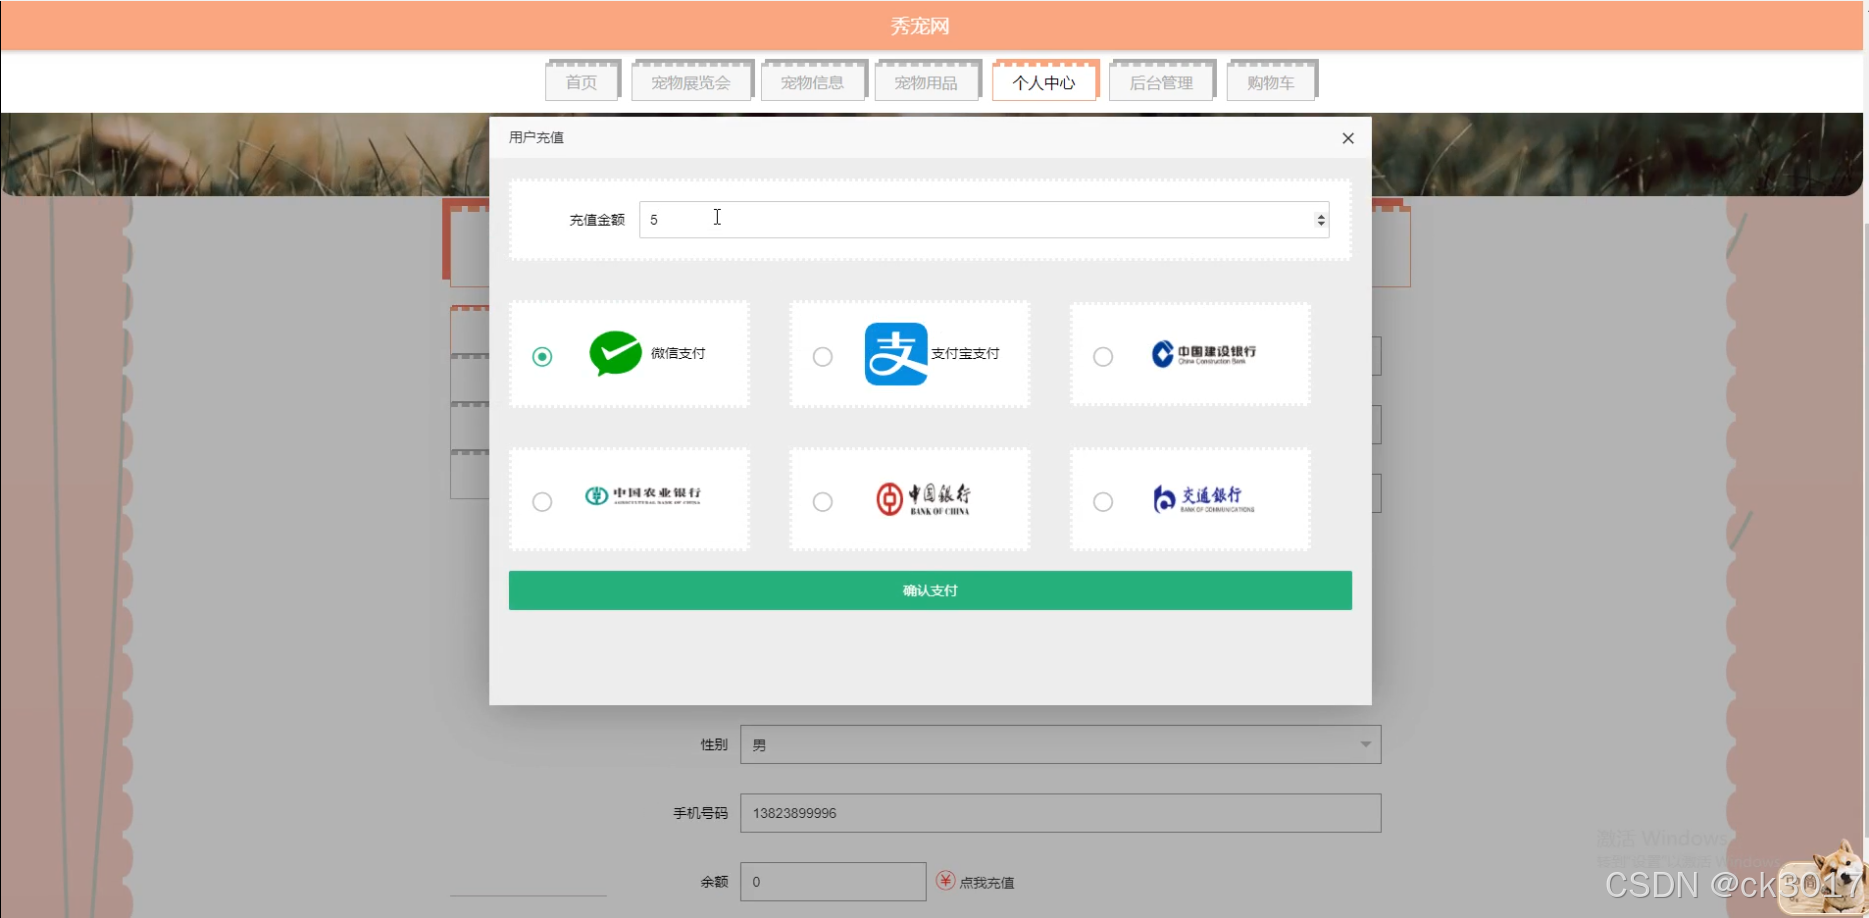Click the 微信支付 label text
Viewport: 1869px width, 918px height.
click(x=678, y=354)
